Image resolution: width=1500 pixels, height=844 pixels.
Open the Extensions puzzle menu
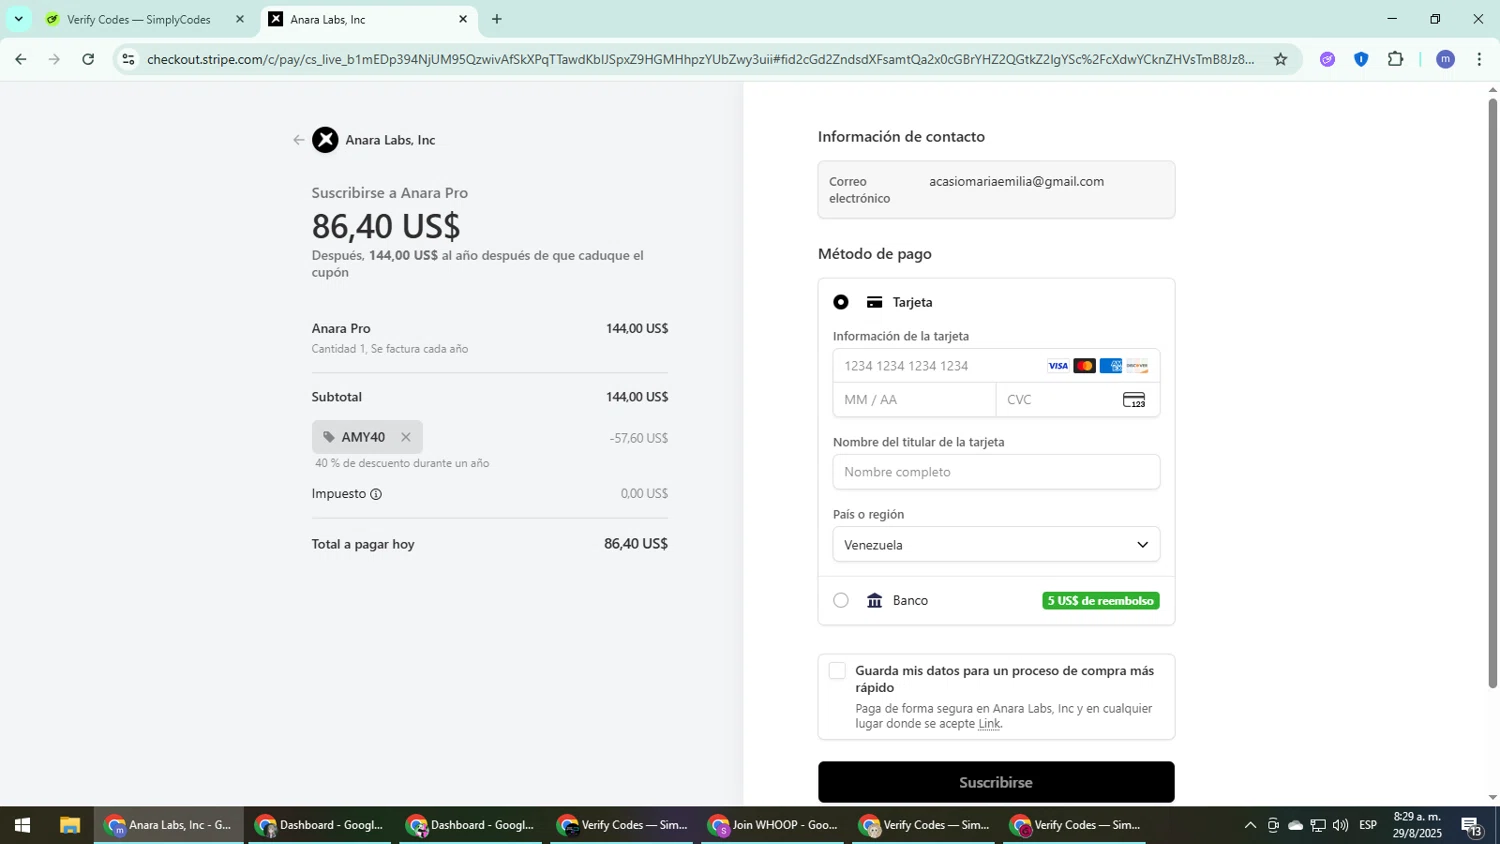coord(1396,59)
